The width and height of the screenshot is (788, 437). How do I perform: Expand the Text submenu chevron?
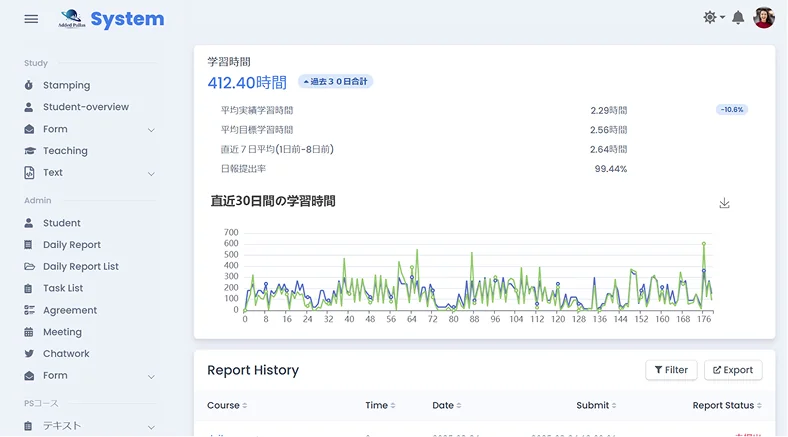coord(151,174)
